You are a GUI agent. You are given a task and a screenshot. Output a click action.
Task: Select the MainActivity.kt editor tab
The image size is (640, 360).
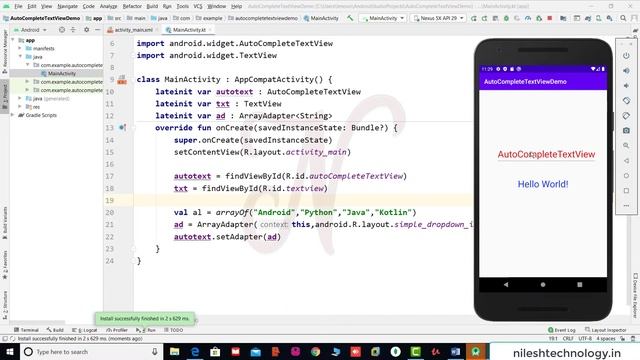click(x=189, y=30)
